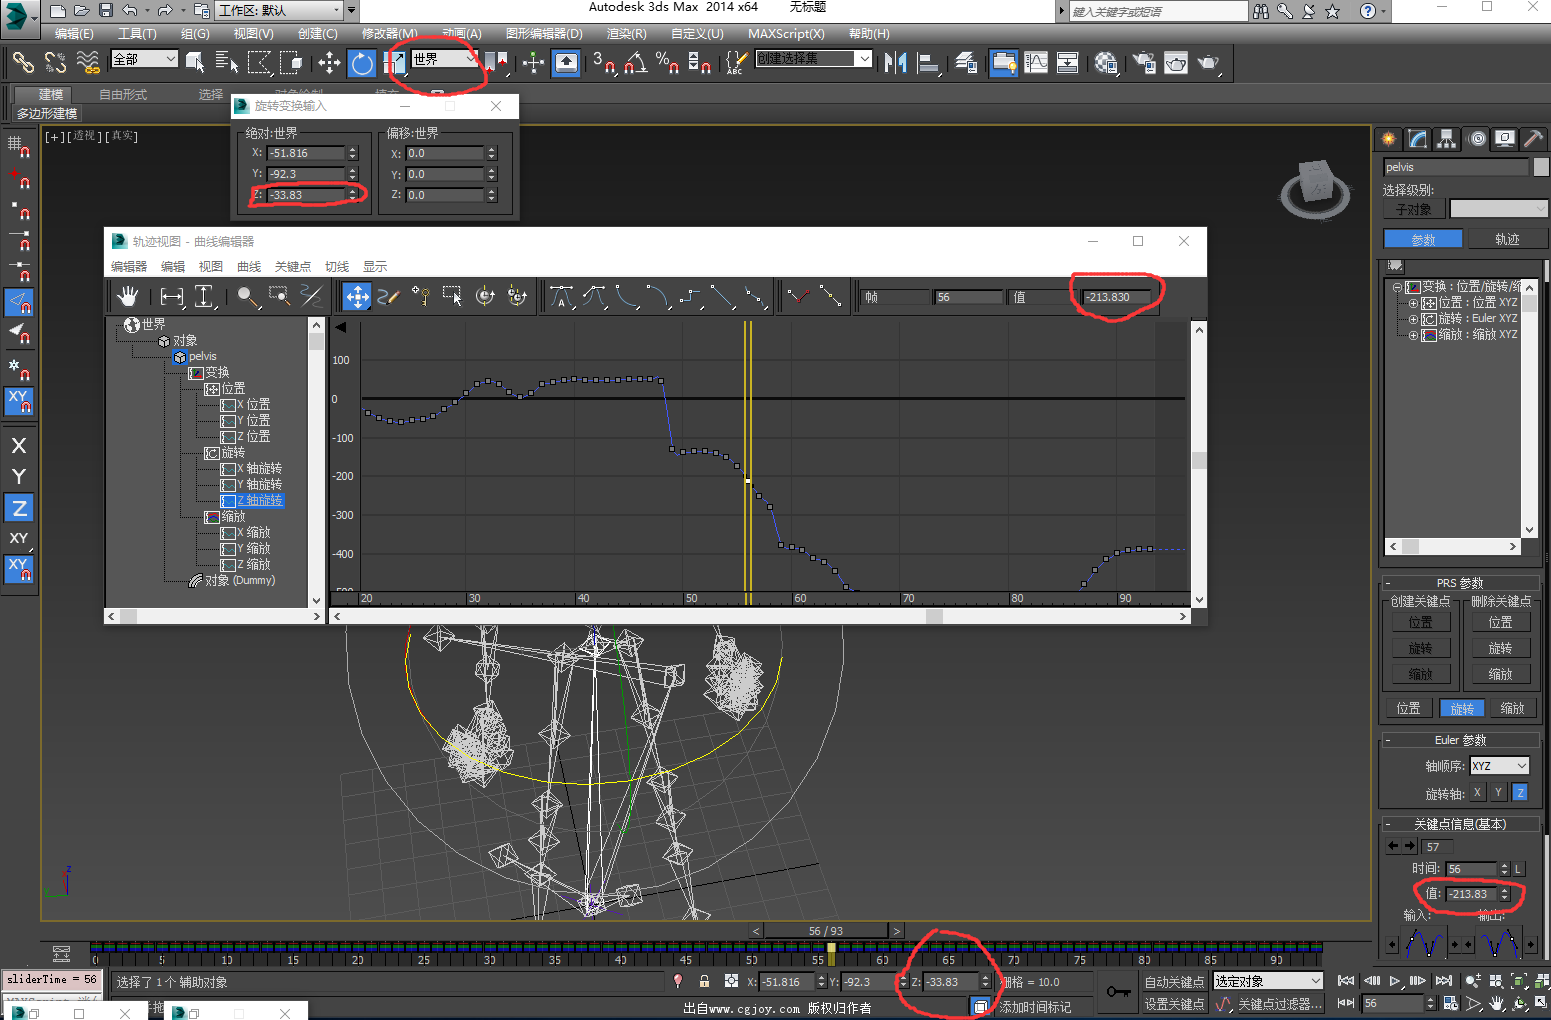
Task: Click the object color swatch beside pelvis
Action: coord(1541,167)
